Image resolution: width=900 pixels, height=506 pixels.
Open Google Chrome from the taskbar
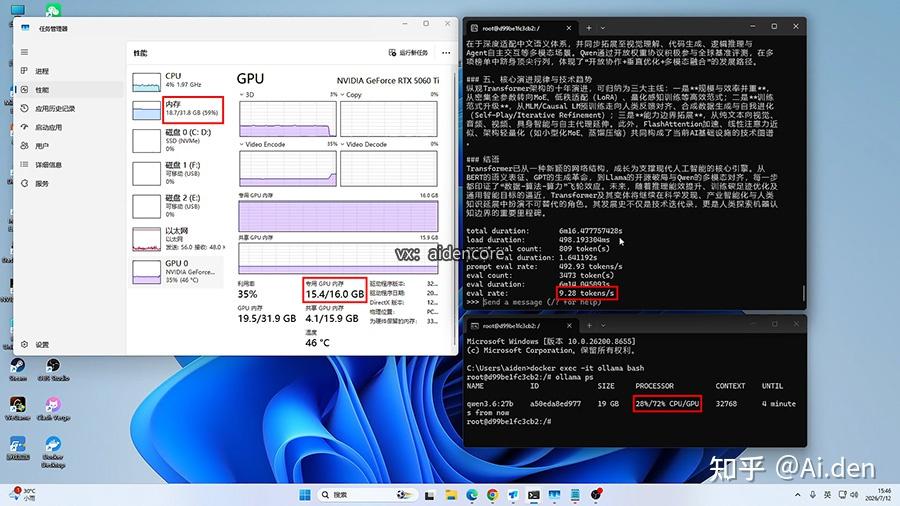tap(492, 495)
